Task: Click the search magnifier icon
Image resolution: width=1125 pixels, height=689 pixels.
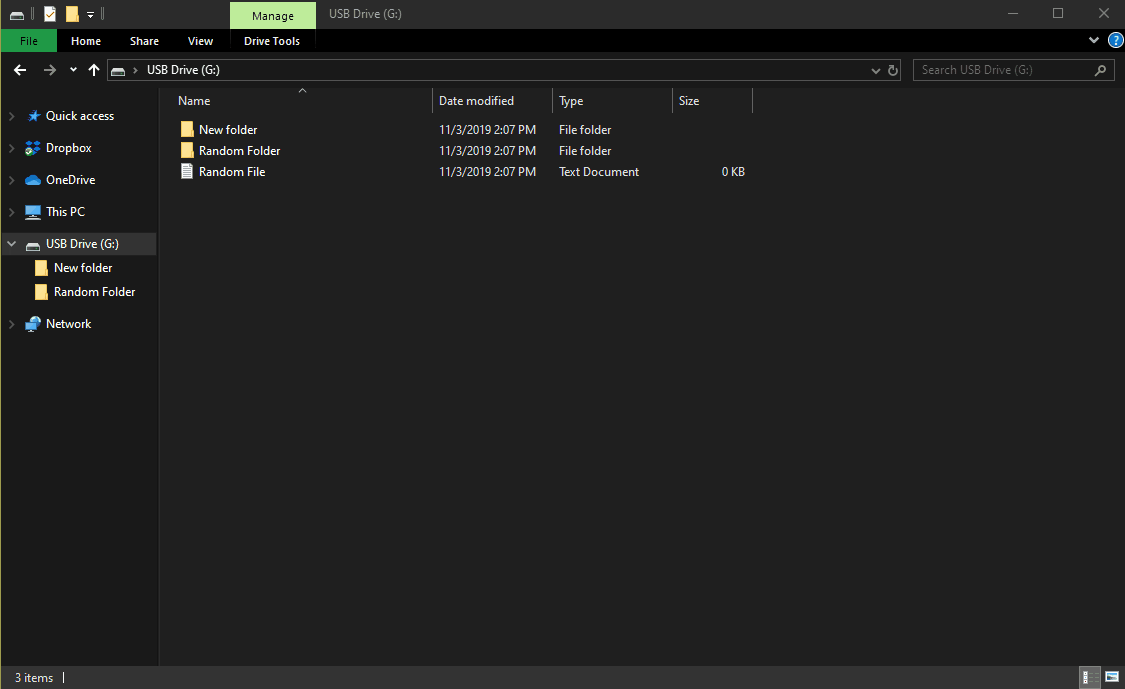Action: pos(1101,70)
